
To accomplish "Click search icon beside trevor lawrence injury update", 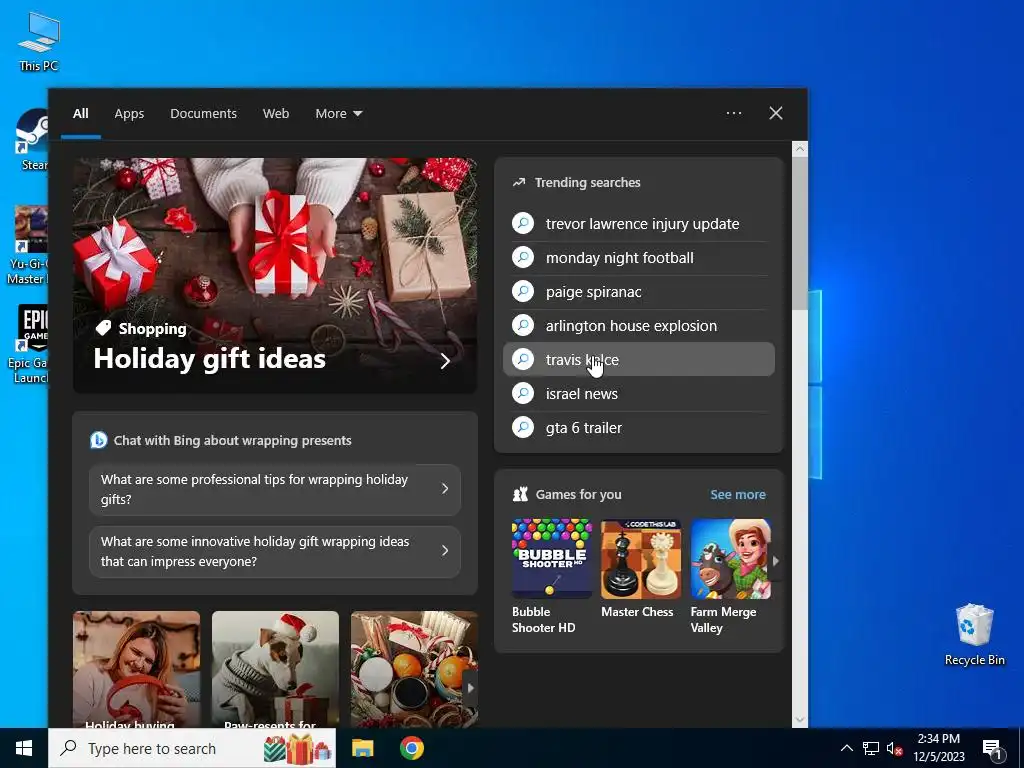I will 523,223.
